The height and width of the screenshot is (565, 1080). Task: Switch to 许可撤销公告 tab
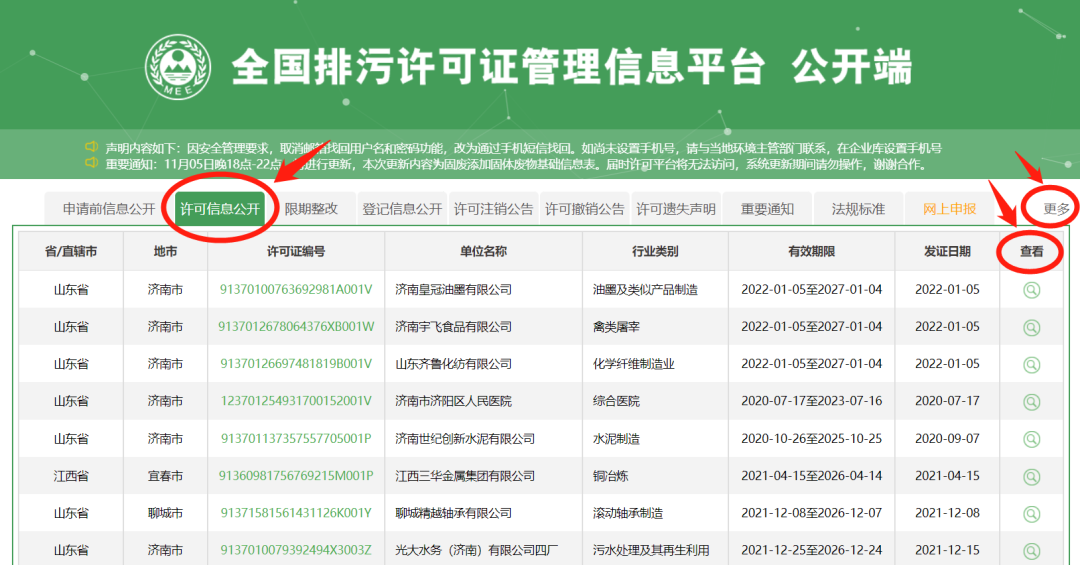(x=584, y=209)
